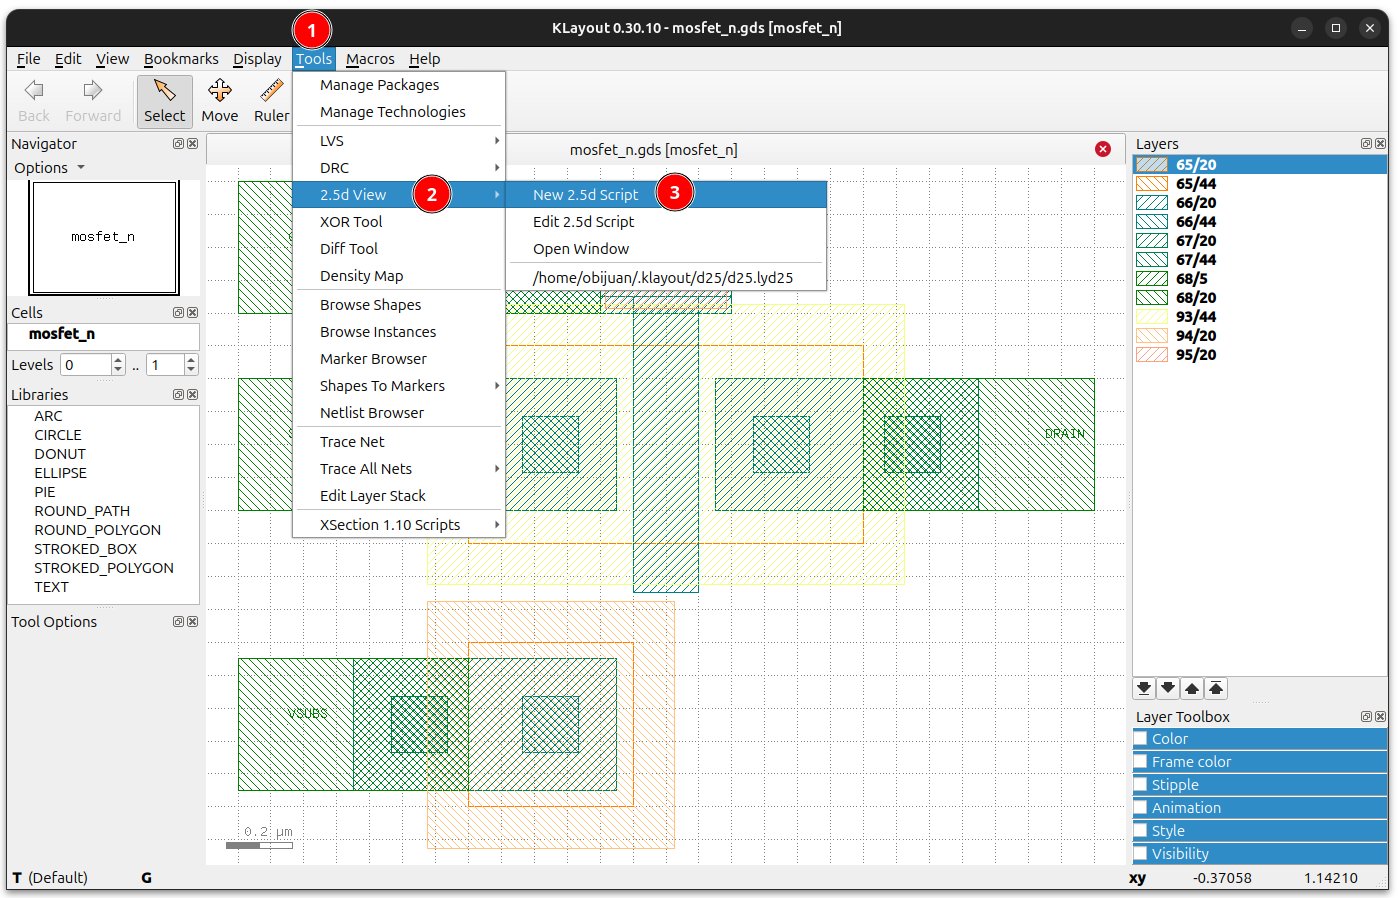Toggle the Stipple section checkbox

(x=1140, y=785)
